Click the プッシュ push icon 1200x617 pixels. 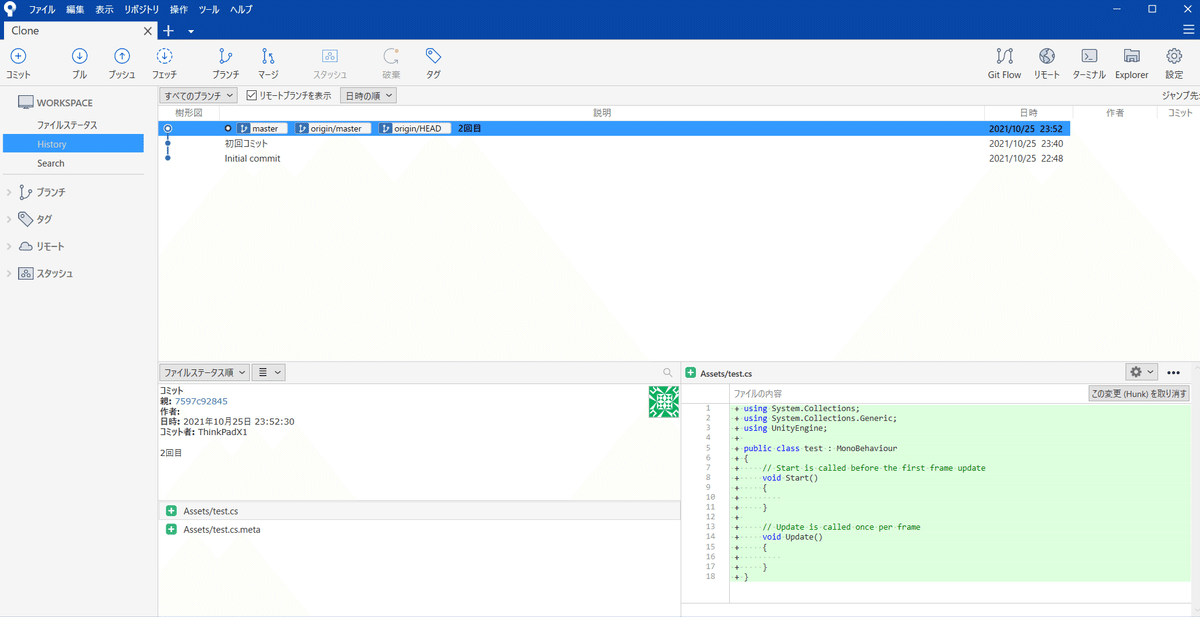point(122,57)
